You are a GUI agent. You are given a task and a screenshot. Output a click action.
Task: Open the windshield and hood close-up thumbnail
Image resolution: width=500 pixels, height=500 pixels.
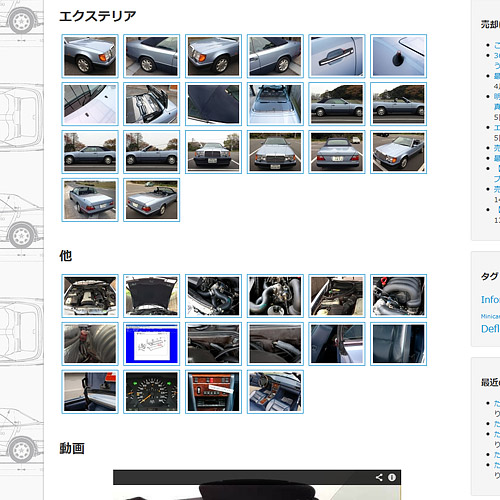click(x=90, y=104)
